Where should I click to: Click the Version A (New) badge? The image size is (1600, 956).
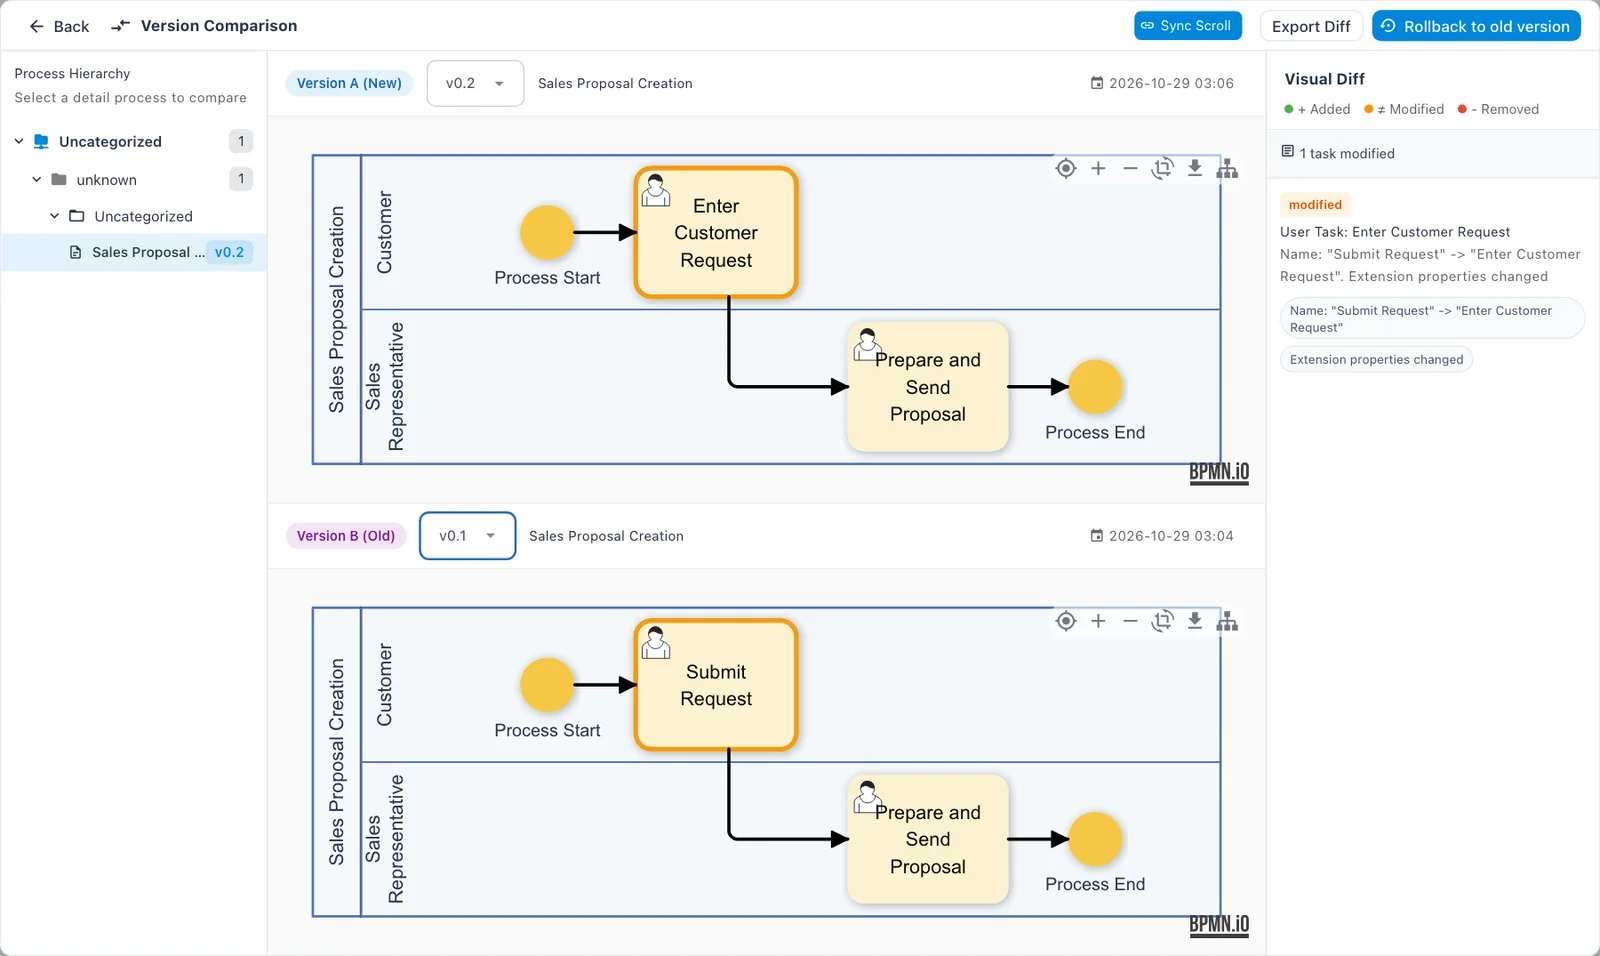pyautogui.click(x=349, y=83)
